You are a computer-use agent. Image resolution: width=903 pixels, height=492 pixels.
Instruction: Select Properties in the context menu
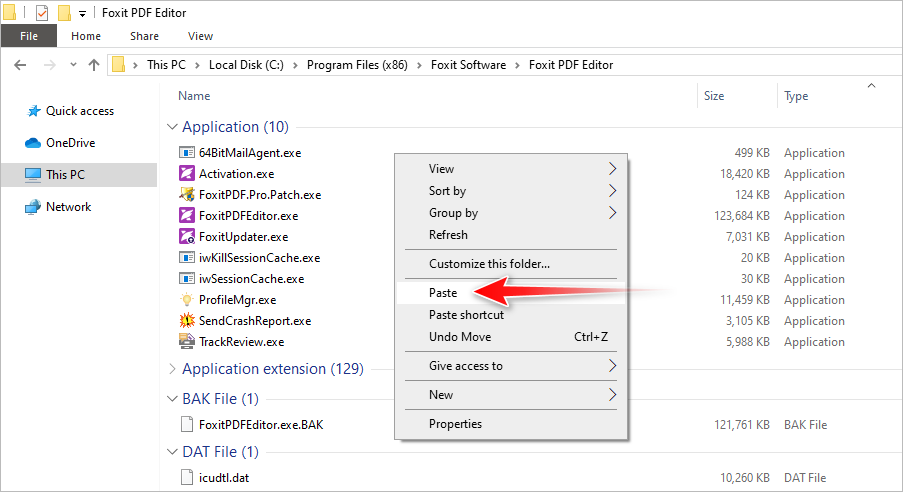coord(455,424)
